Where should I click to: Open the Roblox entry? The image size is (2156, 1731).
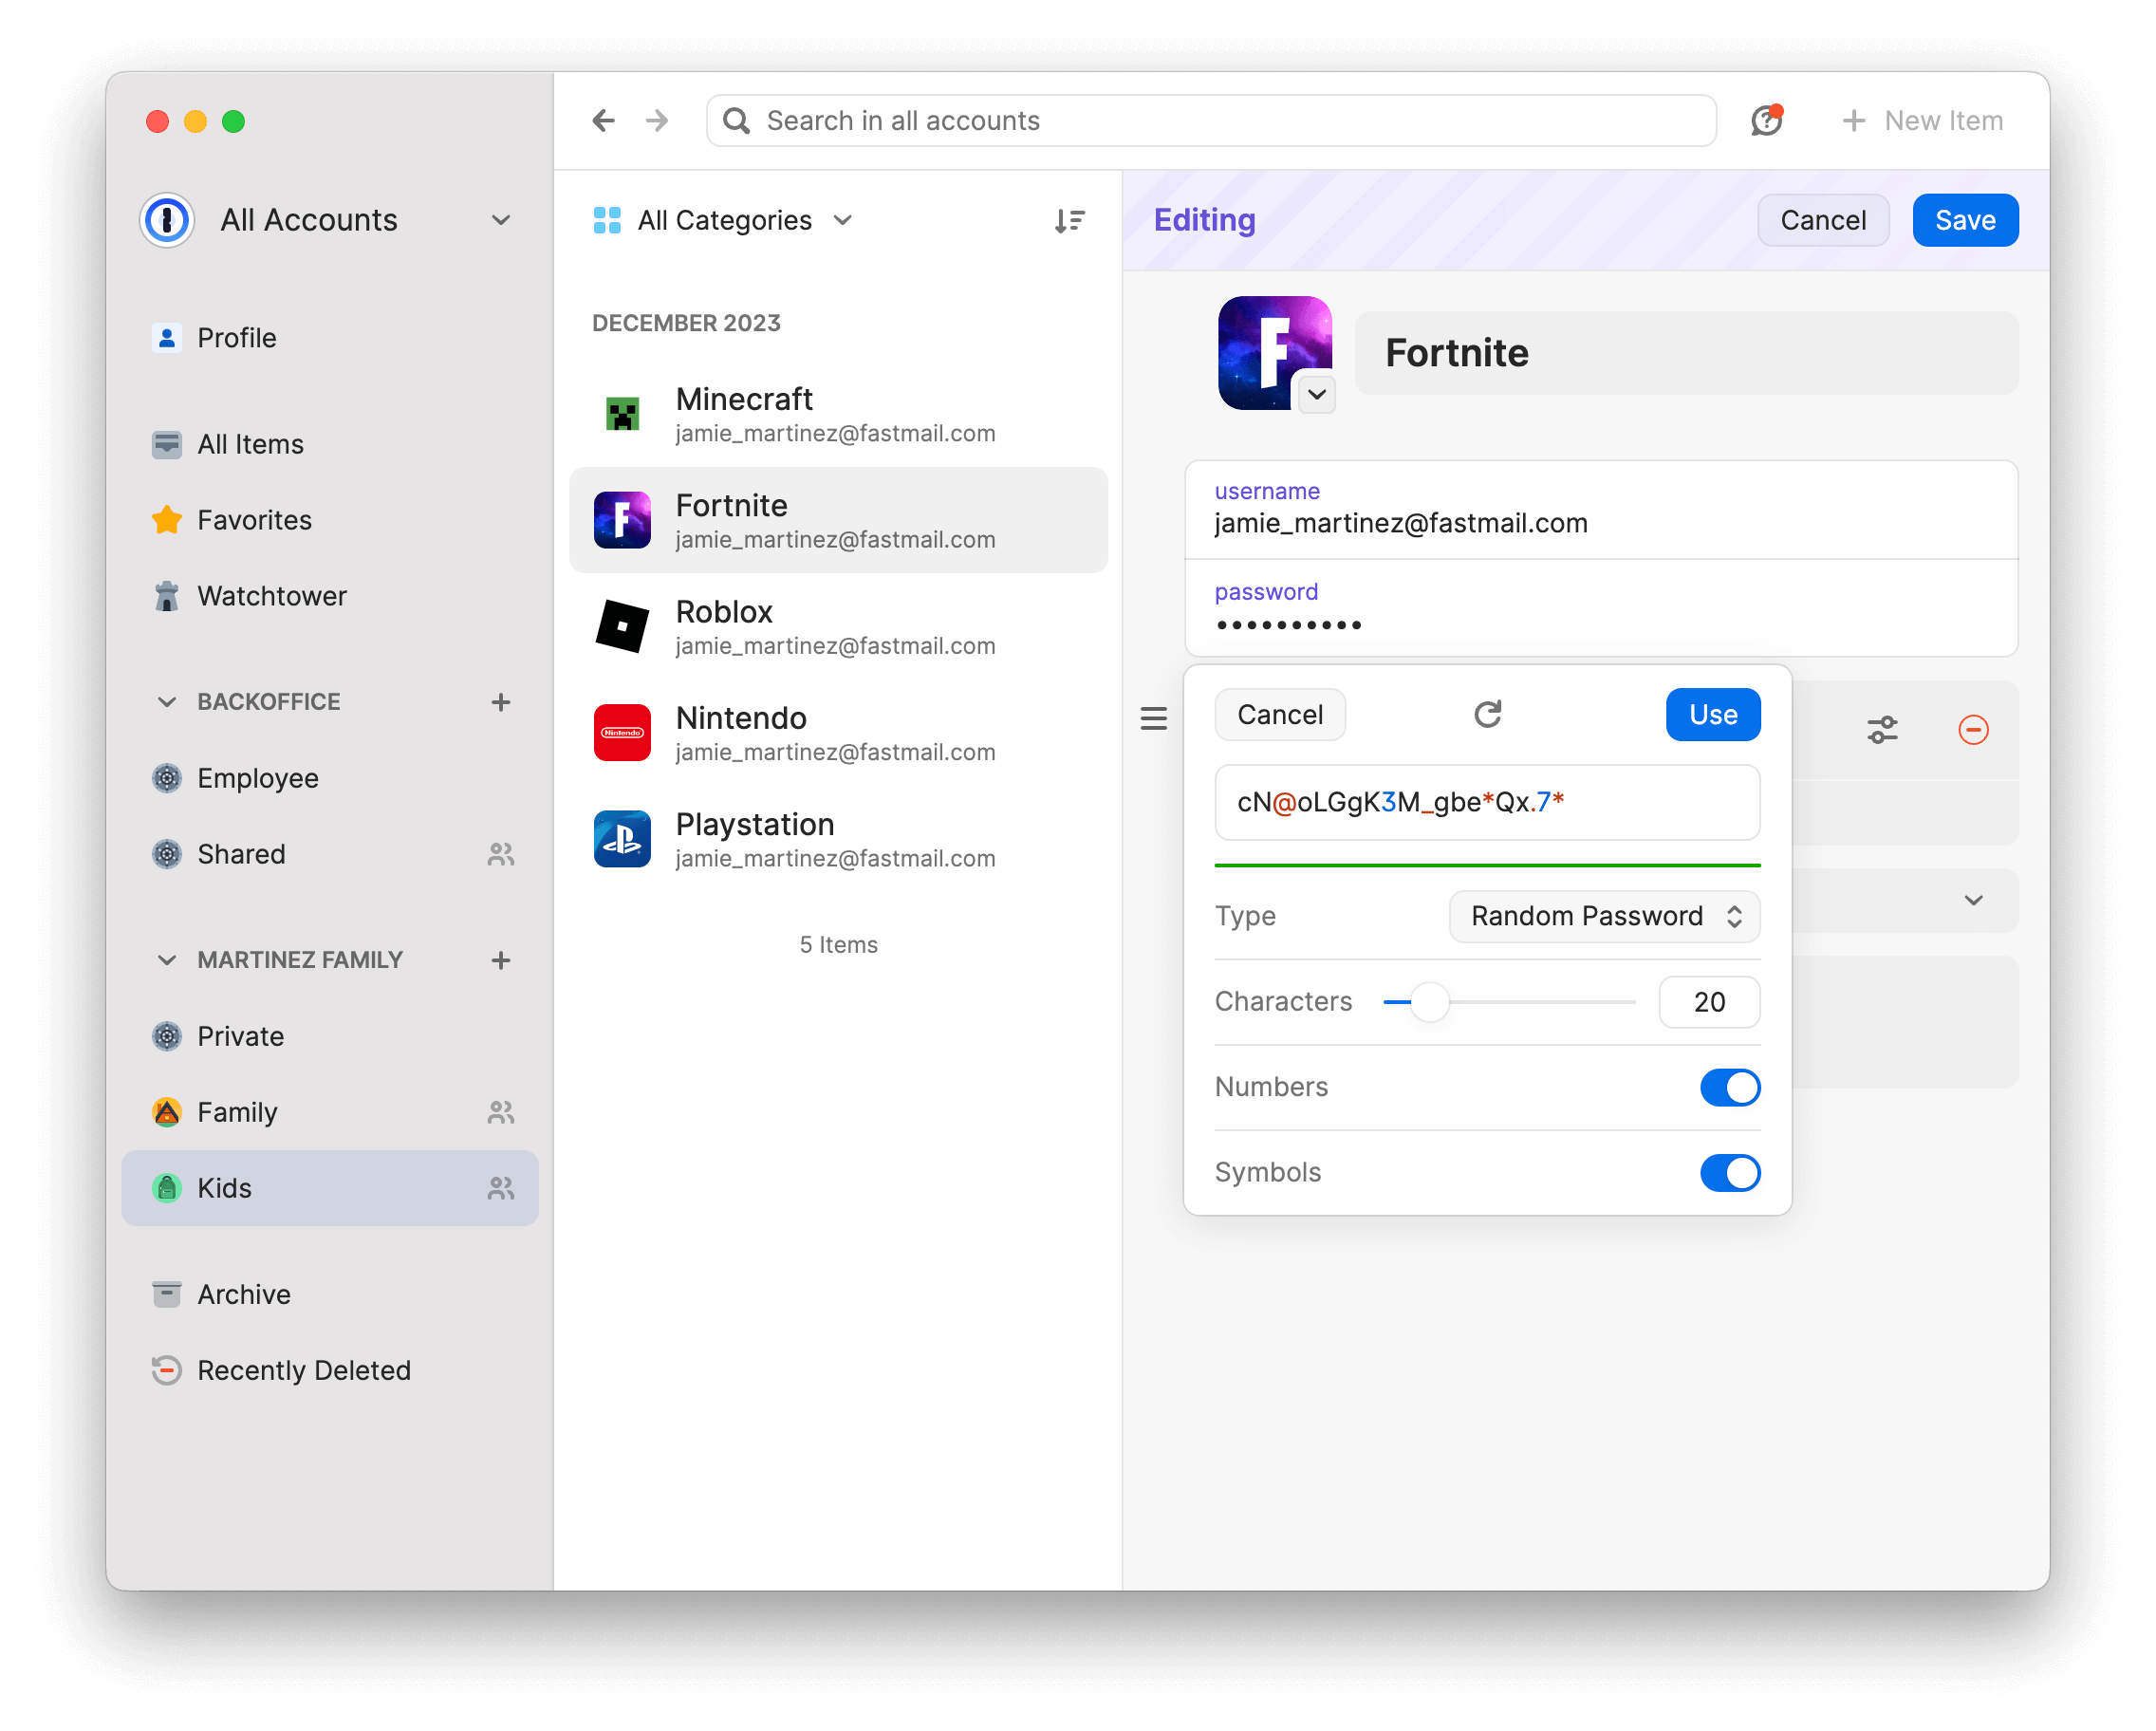point(725,627)
